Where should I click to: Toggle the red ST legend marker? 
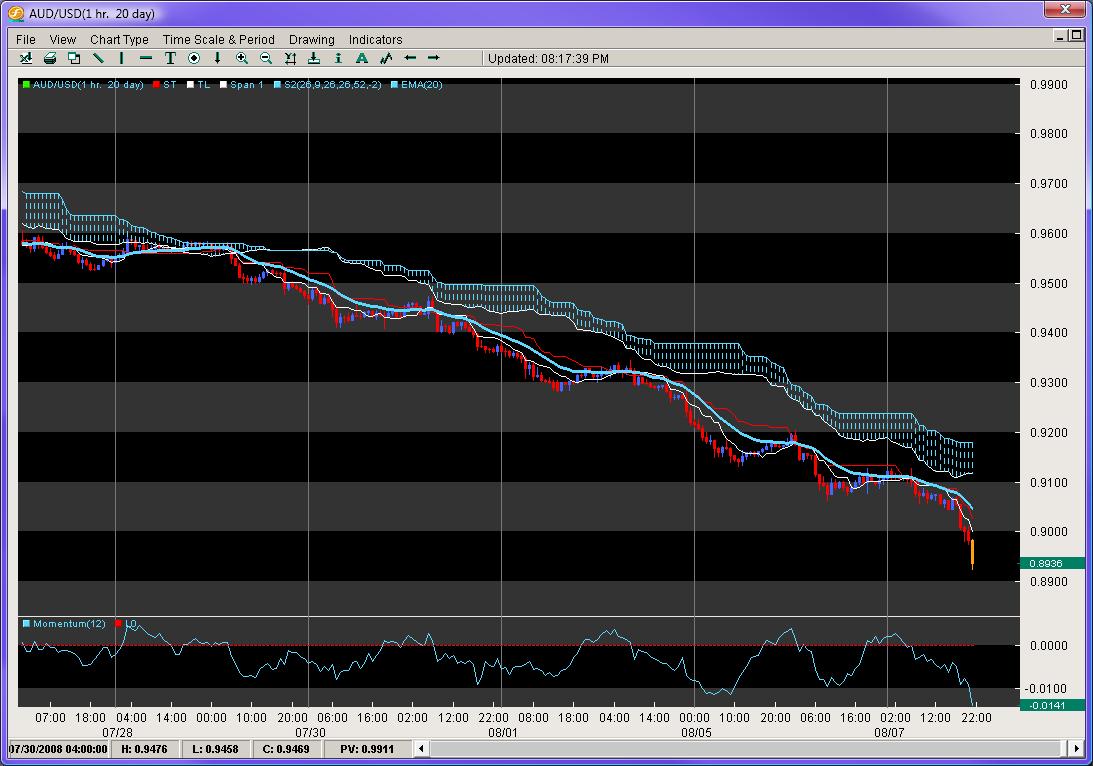[x=157, y=85]
